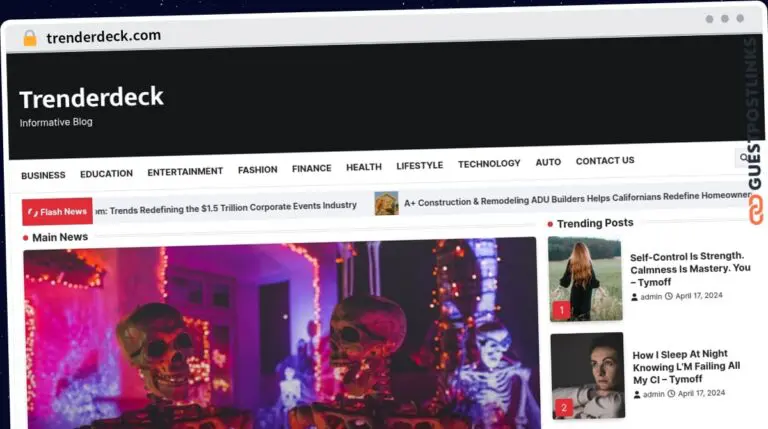This screenshot has width=768, height=429.
Task: Go to Entertainment category
Action: [x=185, y=171]
